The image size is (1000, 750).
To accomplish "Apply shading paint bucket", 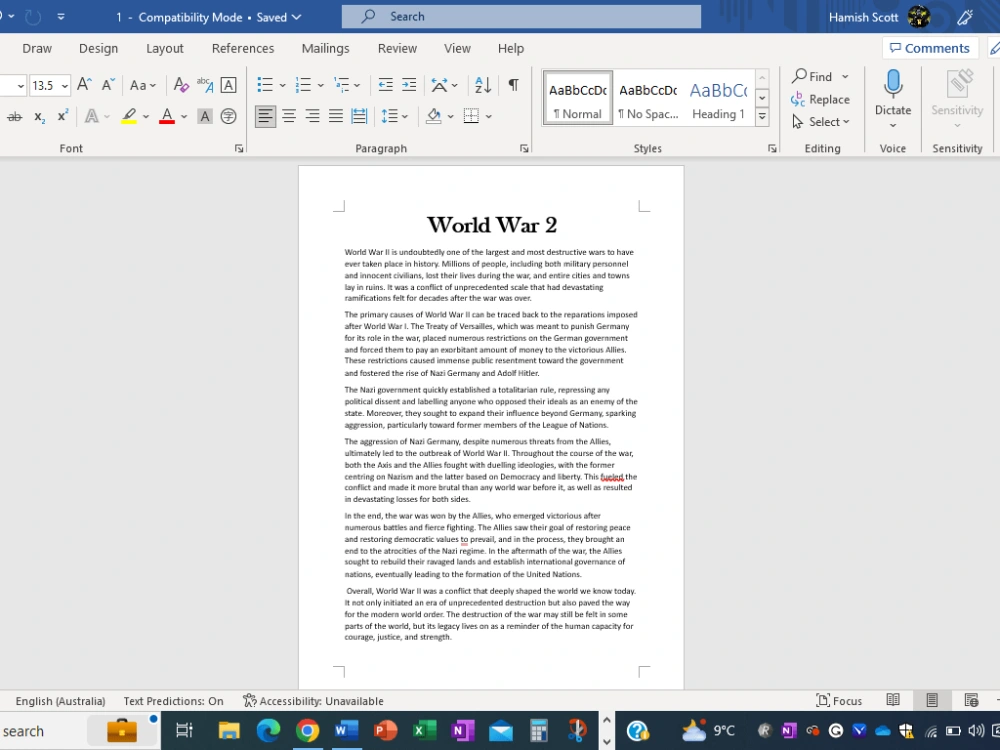I will [x=434, y=116].
